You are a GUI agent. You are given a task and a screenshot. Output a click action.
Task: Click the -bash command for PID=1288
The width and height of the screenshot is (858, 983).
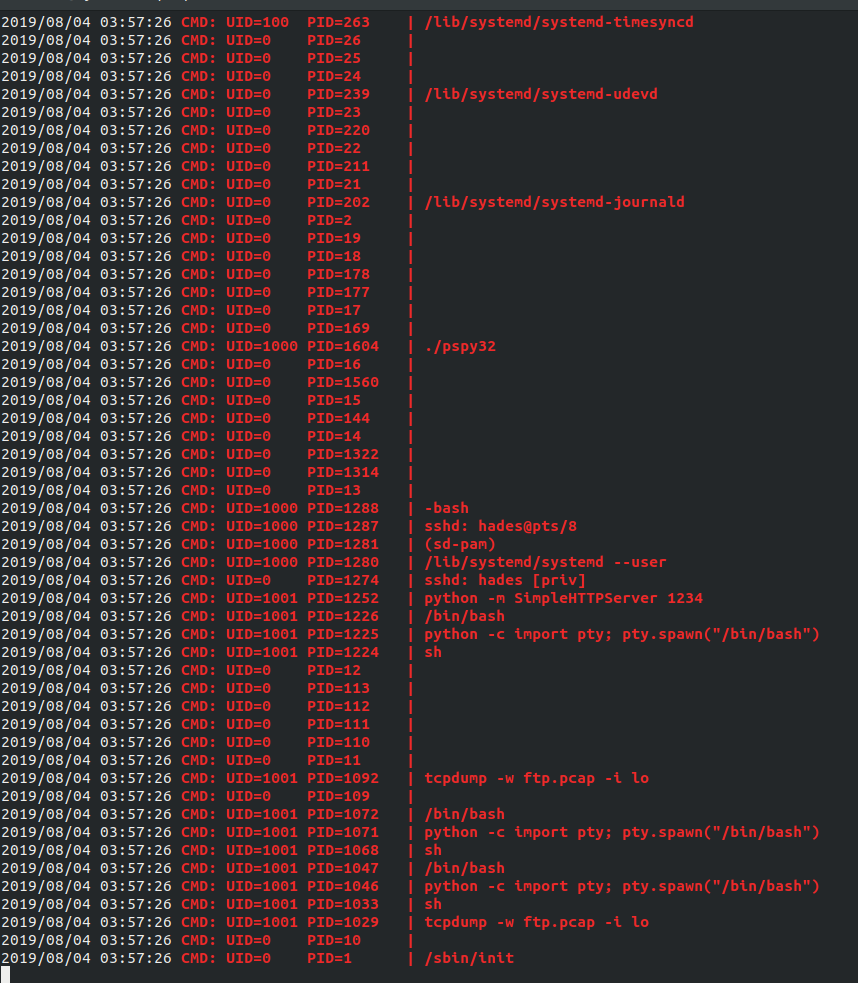pos(446,508)
